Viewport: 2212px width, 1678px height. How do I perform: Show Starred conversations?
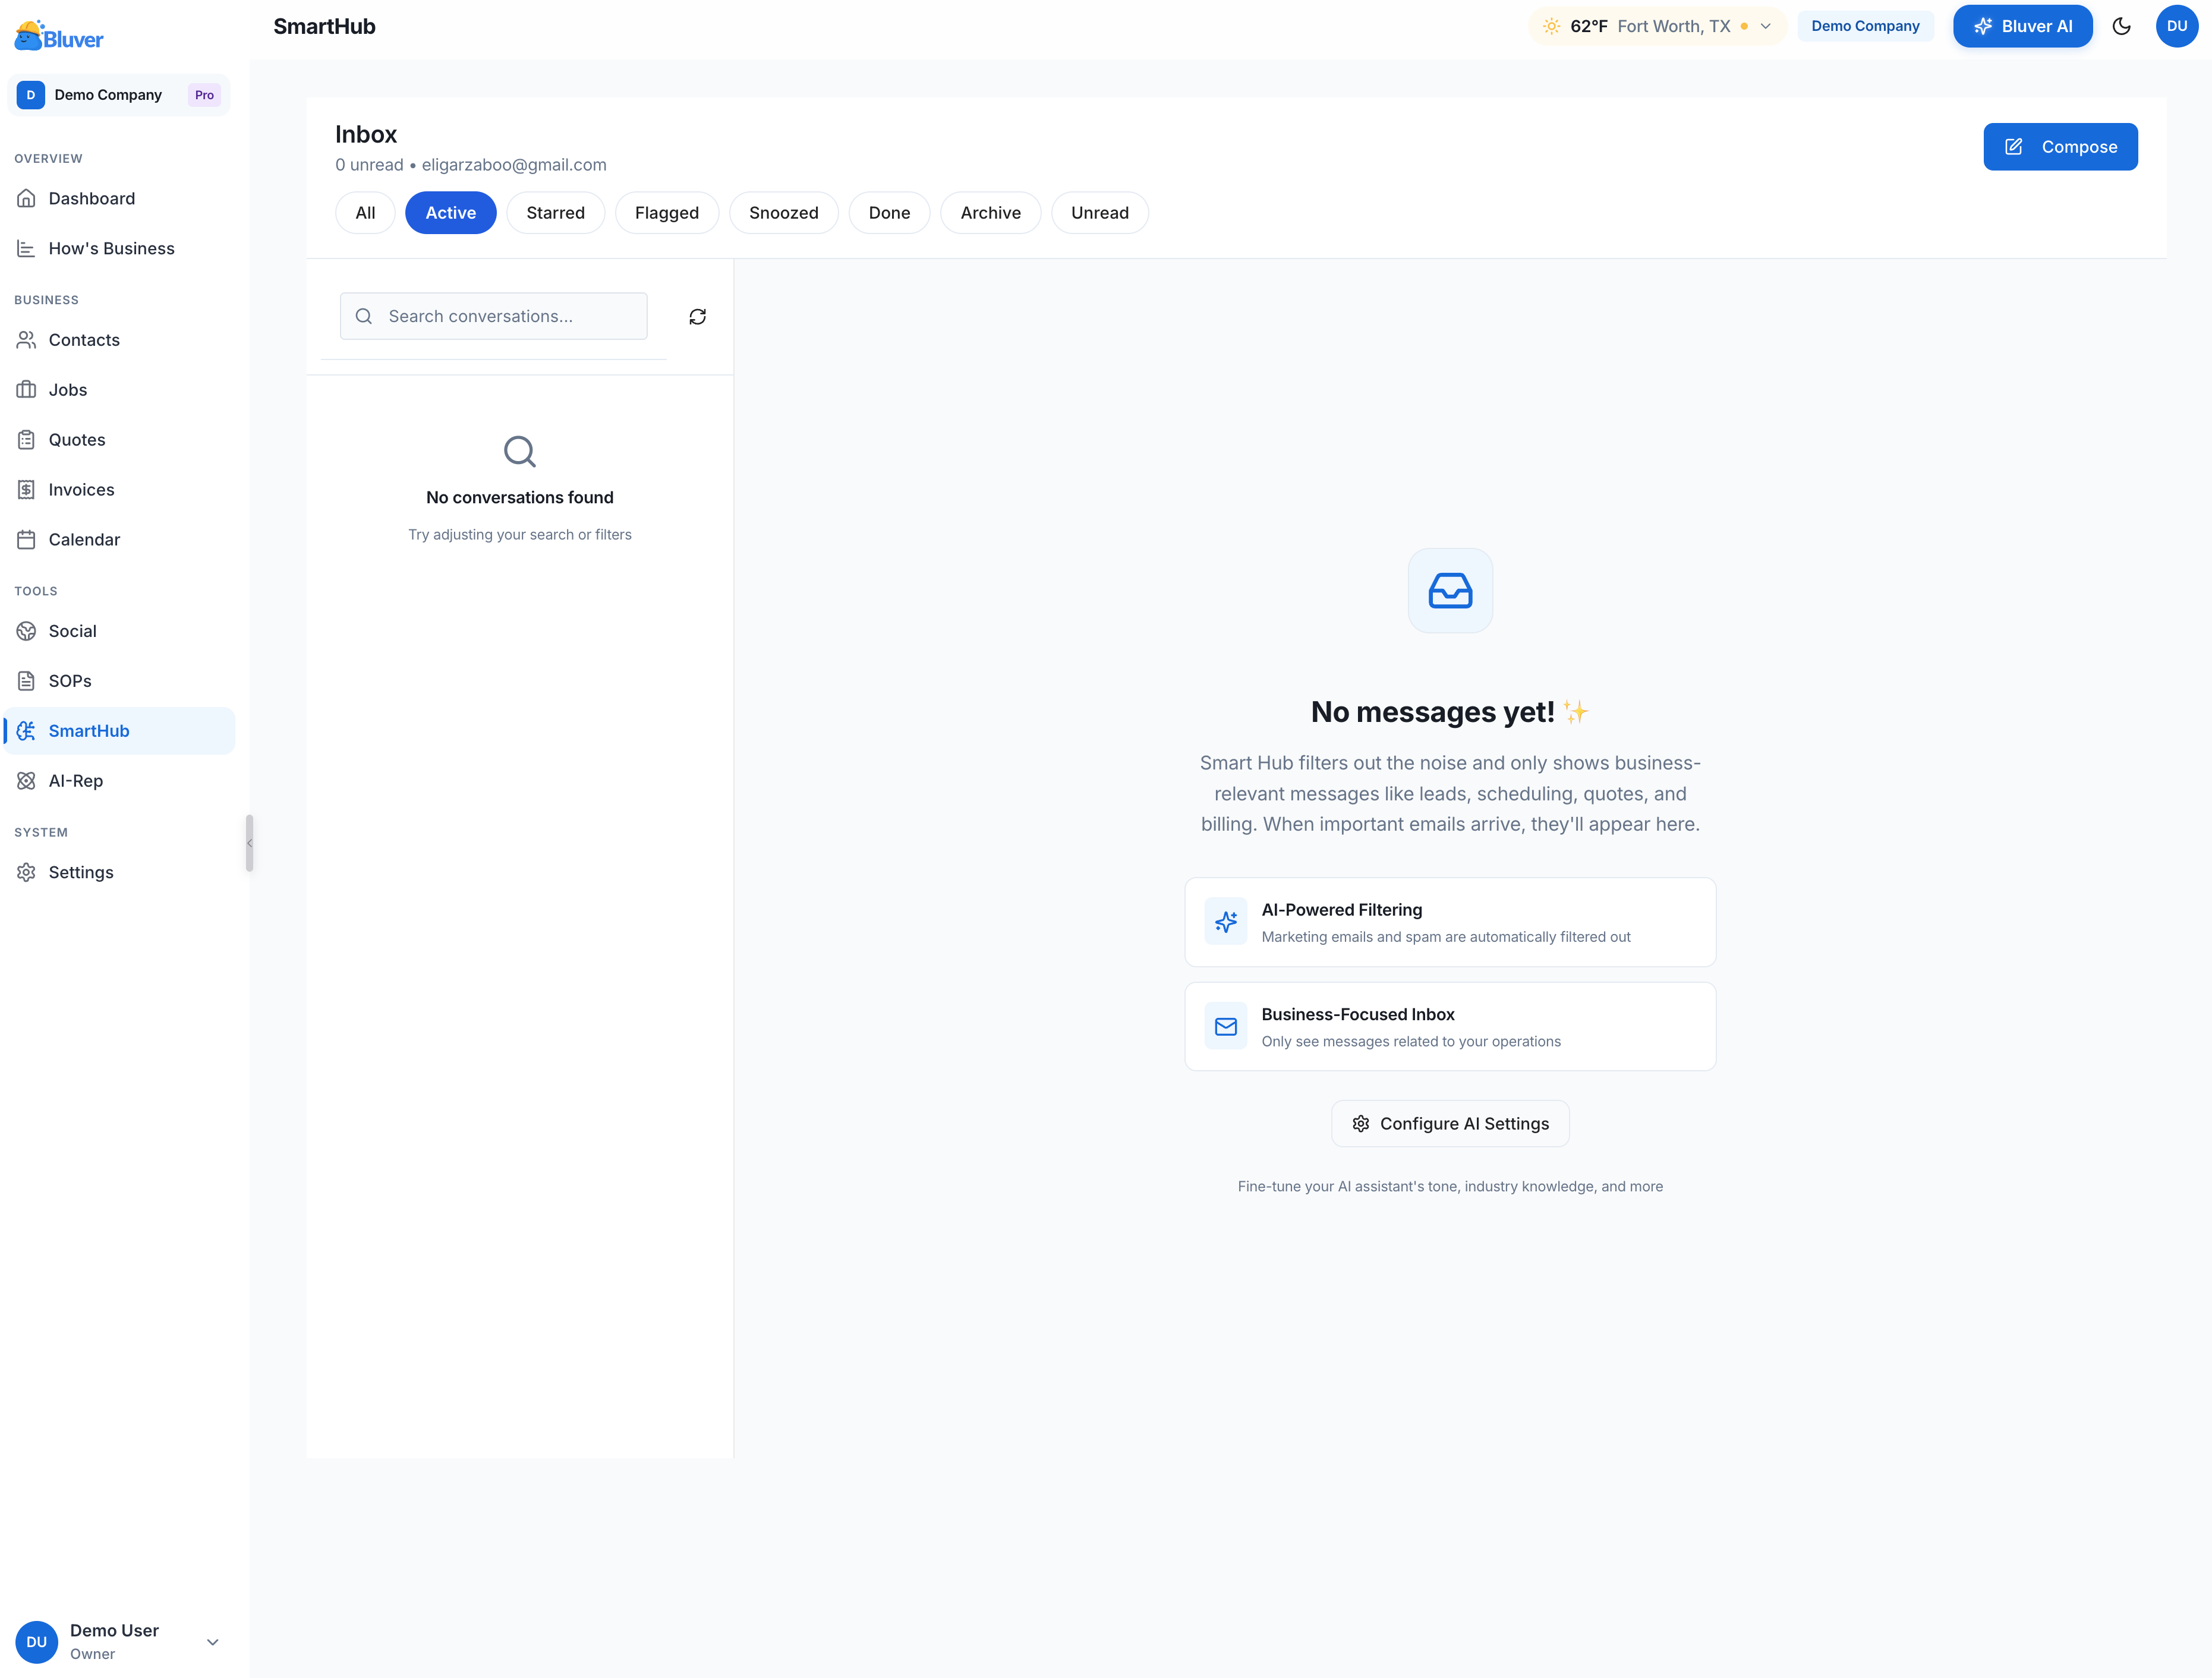tap(556, 213)
